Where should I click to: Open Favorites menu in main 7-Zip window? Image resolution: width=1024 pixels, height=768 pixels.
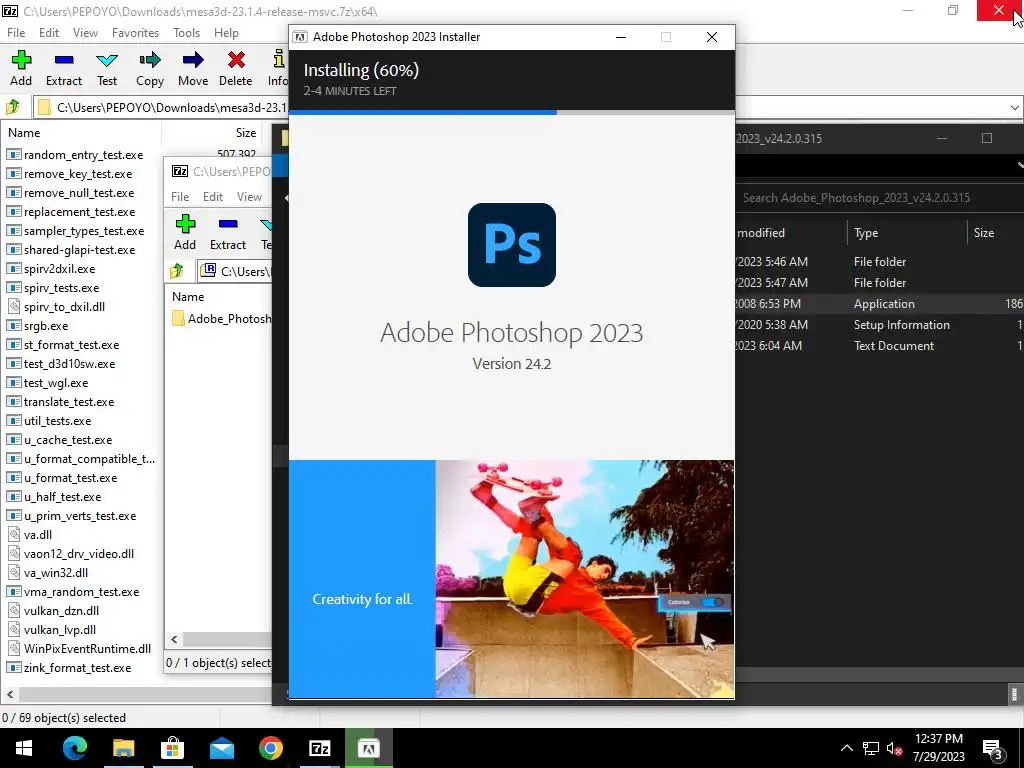point(135,33)
